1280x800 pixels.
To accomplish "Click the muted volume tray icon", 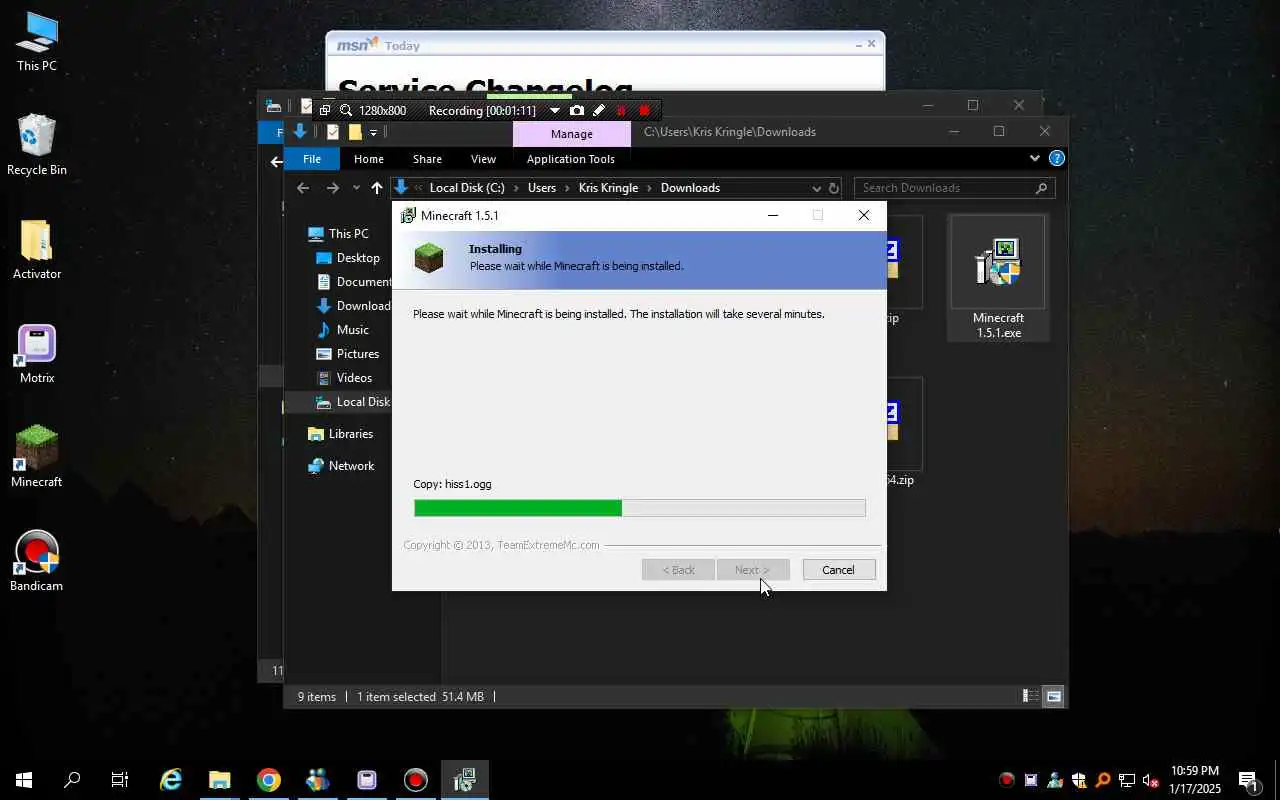I will 1151,780.
